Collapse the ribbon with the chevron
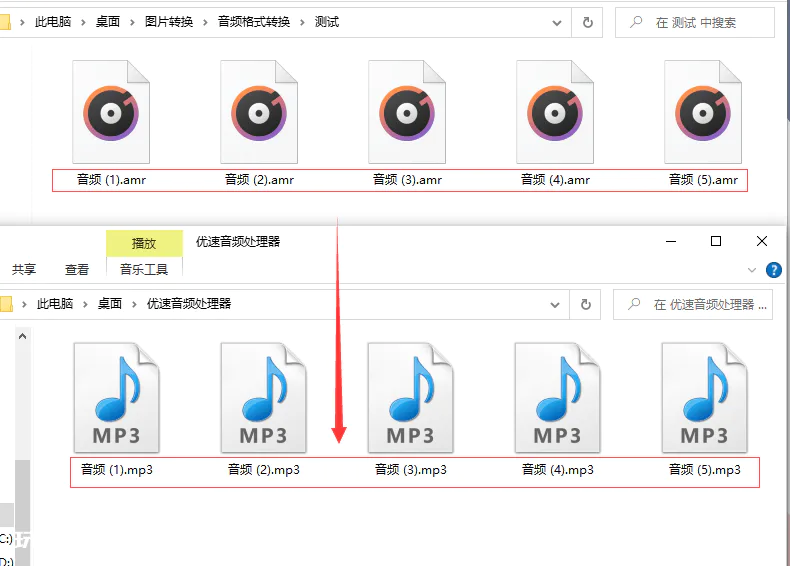Image resolution: width=790 pixels, height=566 pixels. (x=752, y=270)
